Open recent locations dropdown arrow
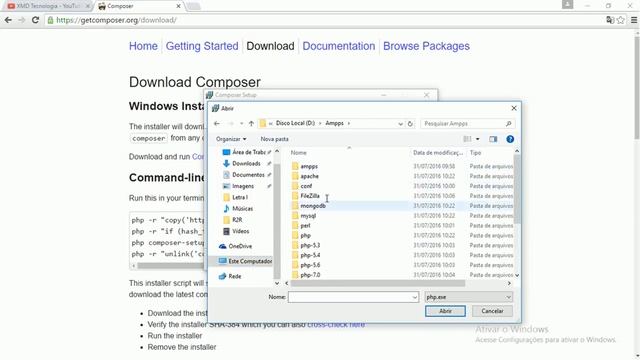 [x=241, y=123]
